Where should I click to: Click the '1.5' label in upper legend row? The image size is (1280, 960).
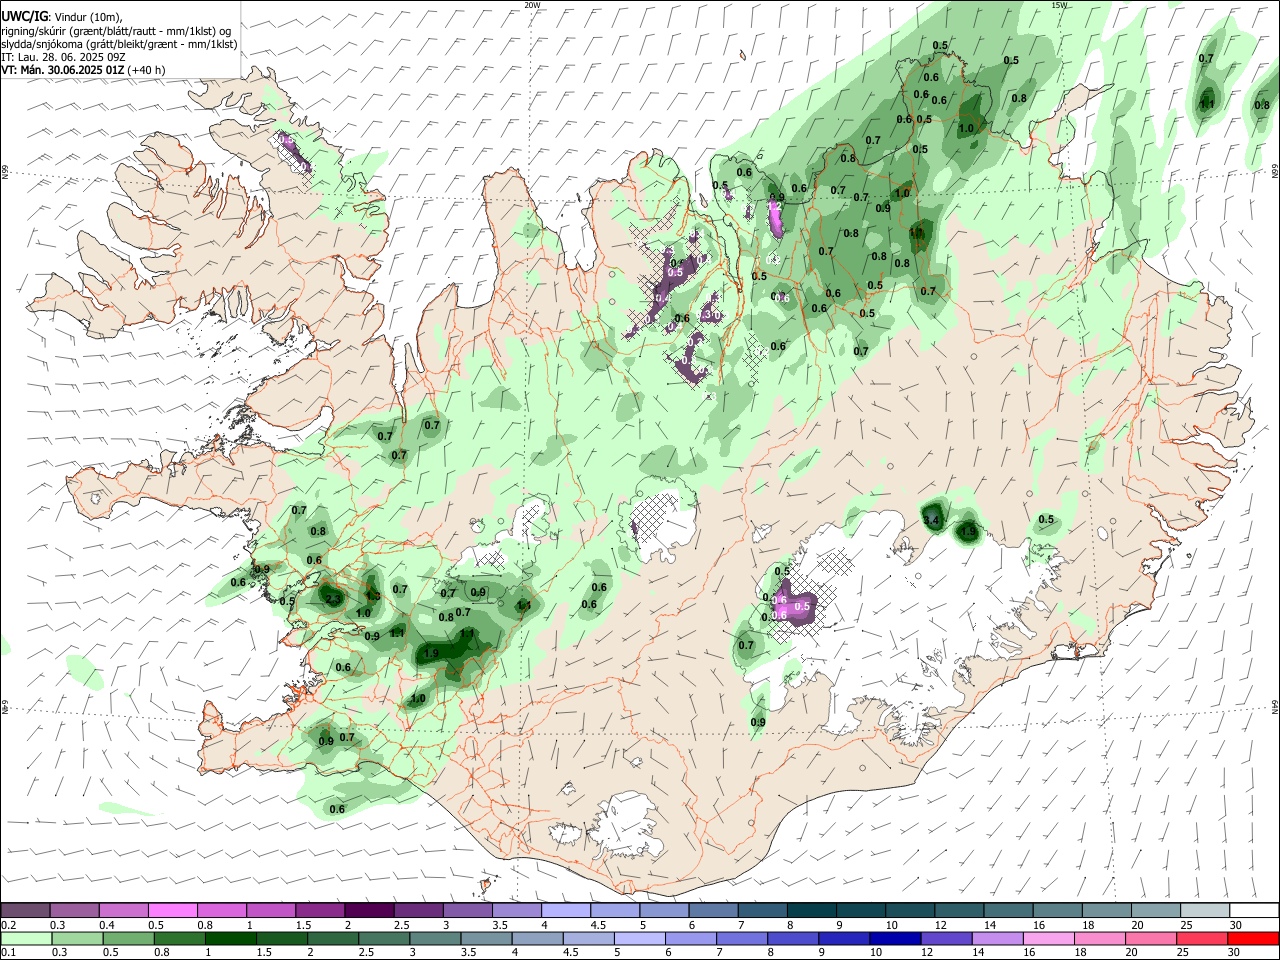(303, 925)
